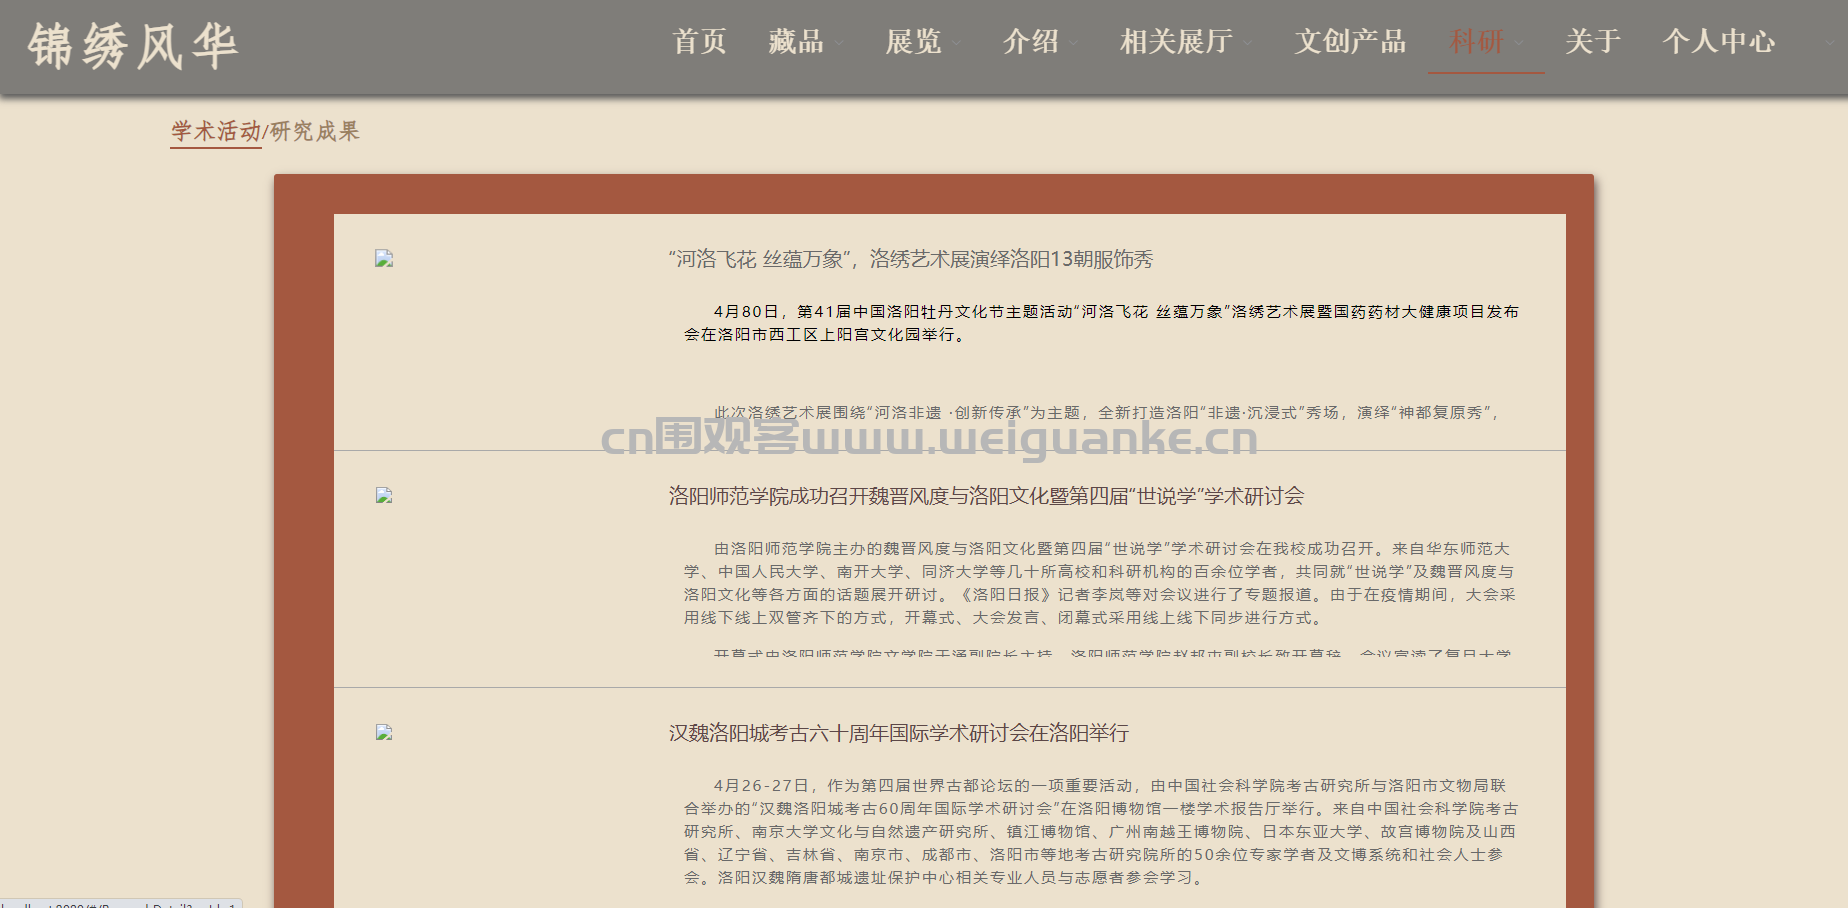The image size is (1848, 908).
Task: Open the 文创产品 menu item
Action: point(1350,42)
